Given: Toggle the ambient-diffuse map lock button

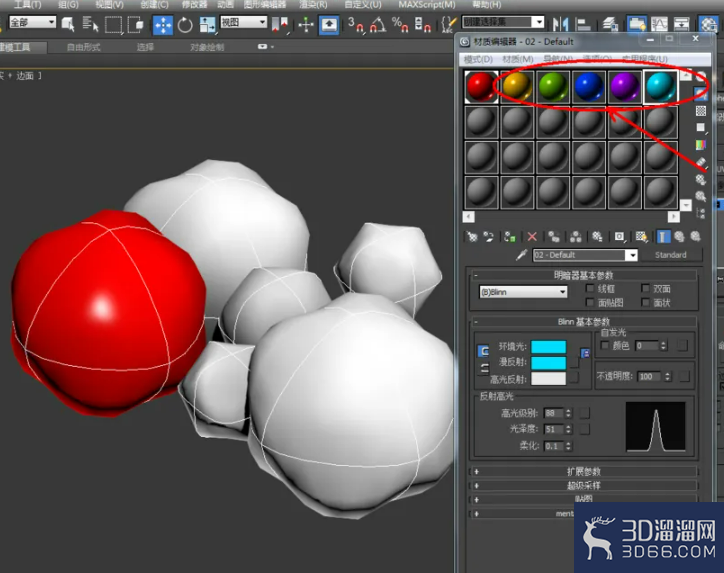Looking at the screenshot, I should pos(585,354).
